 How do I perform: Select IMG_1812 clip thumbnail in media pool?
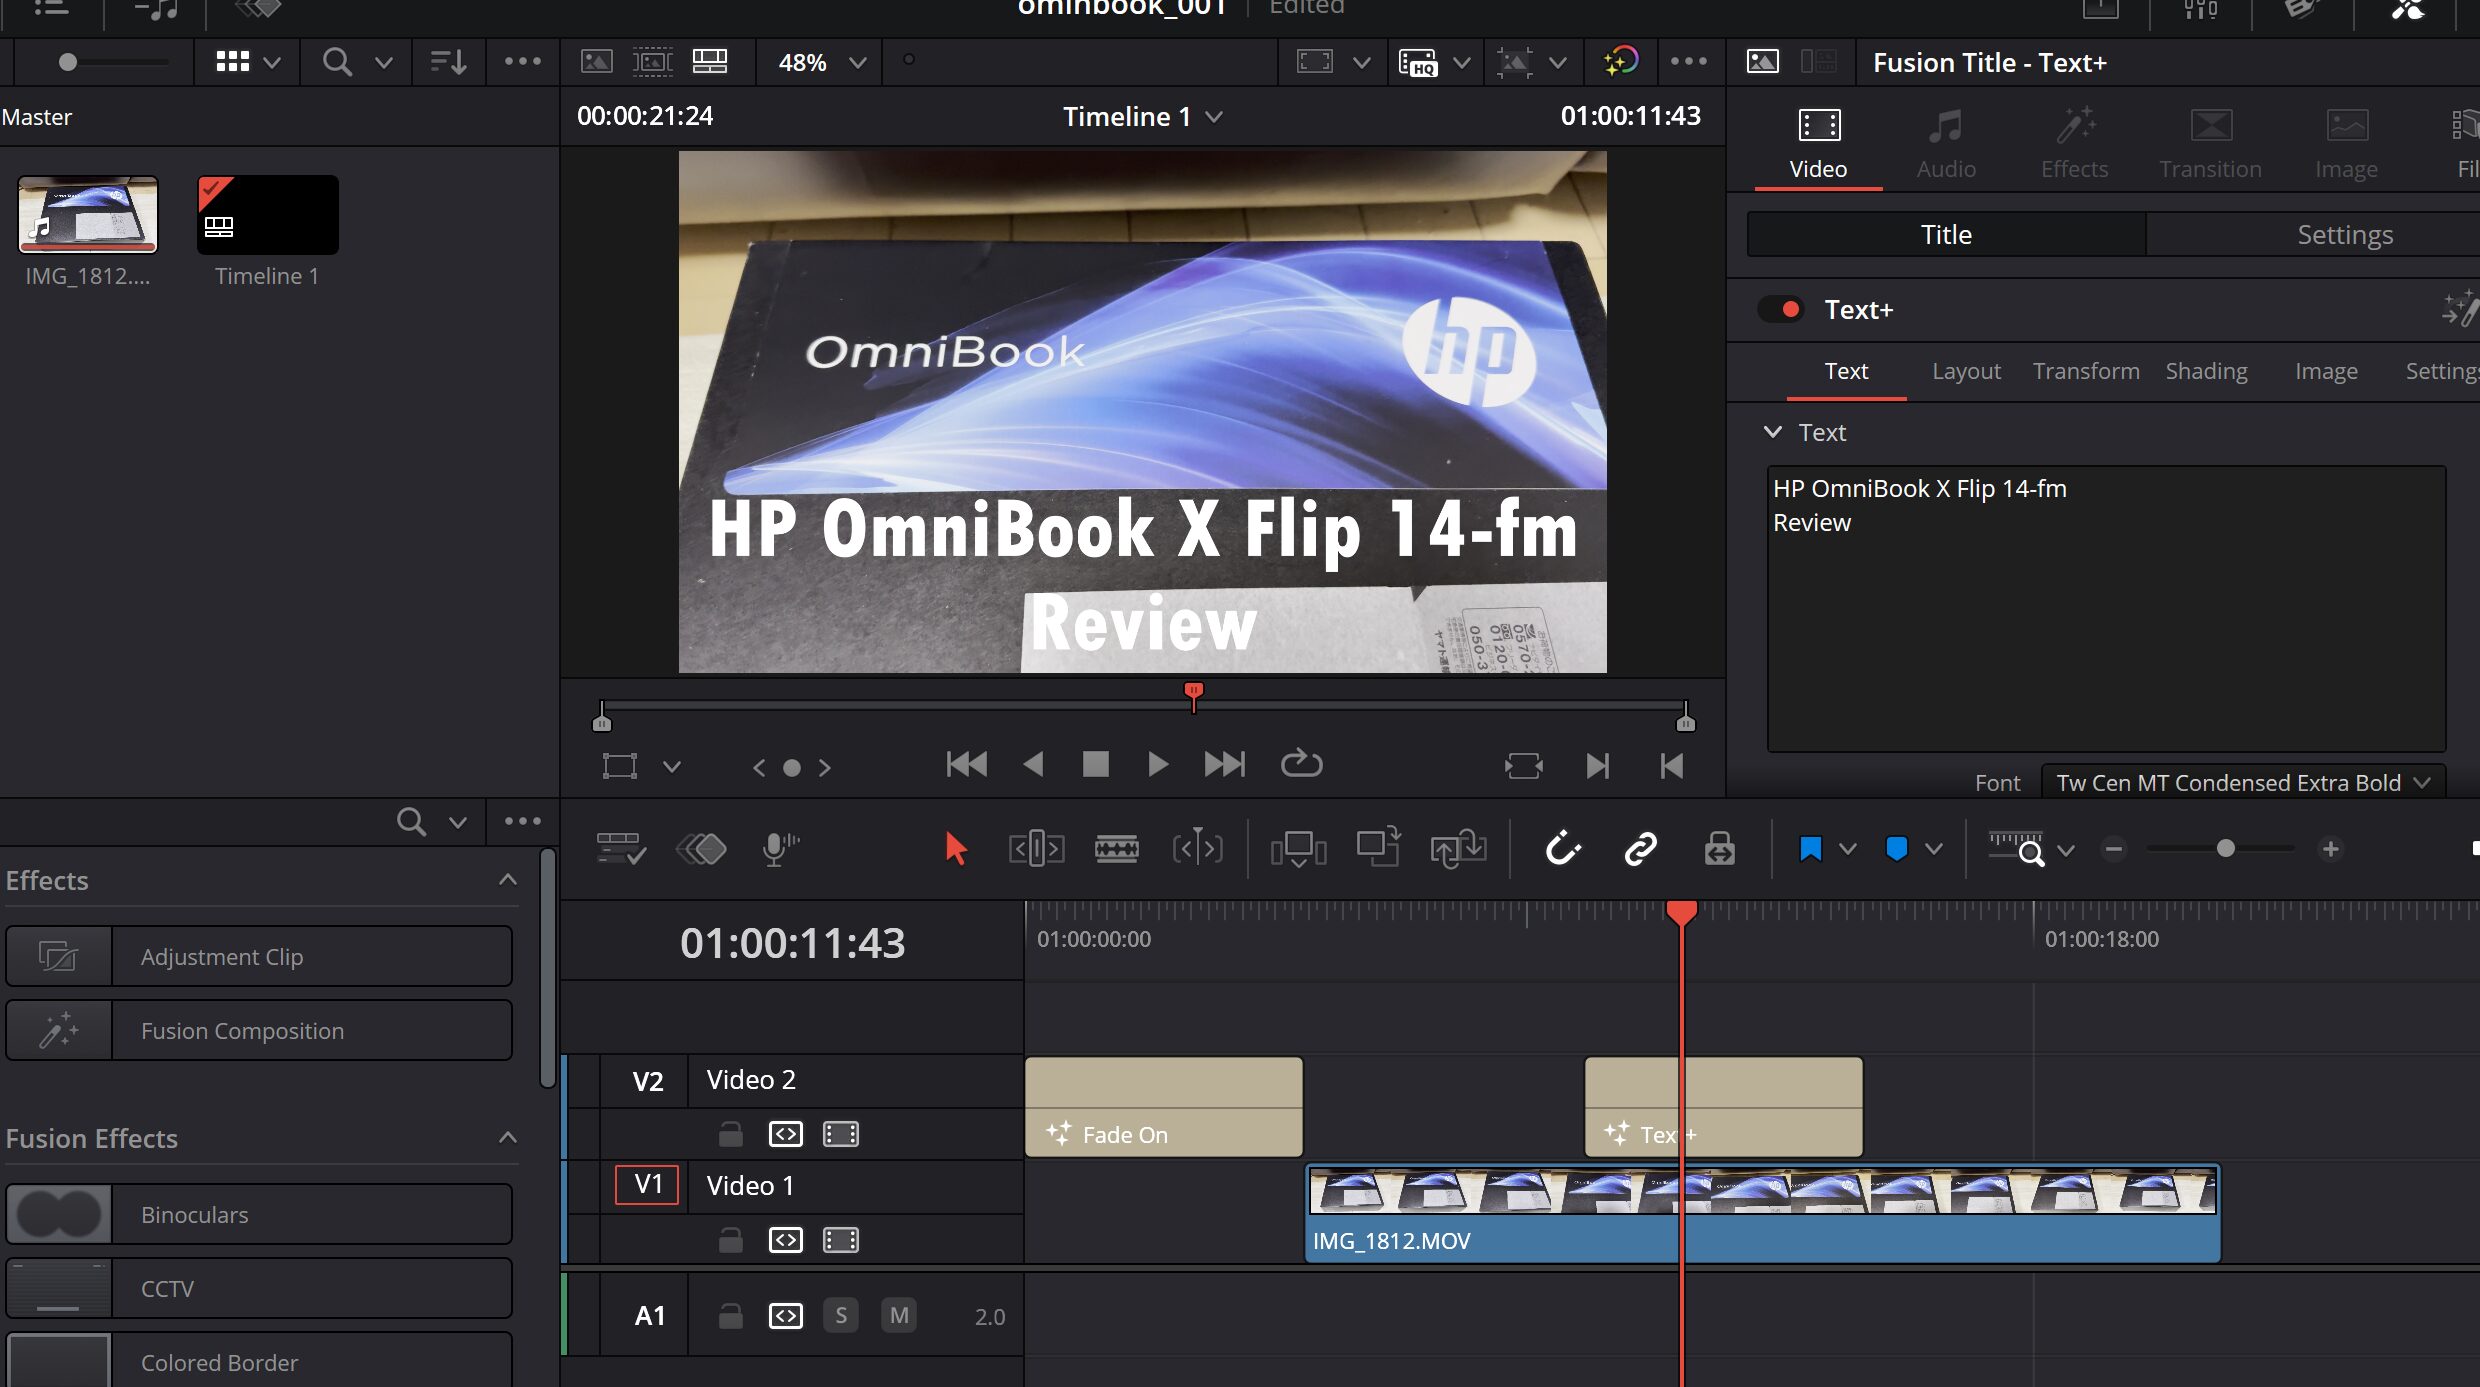88,215
